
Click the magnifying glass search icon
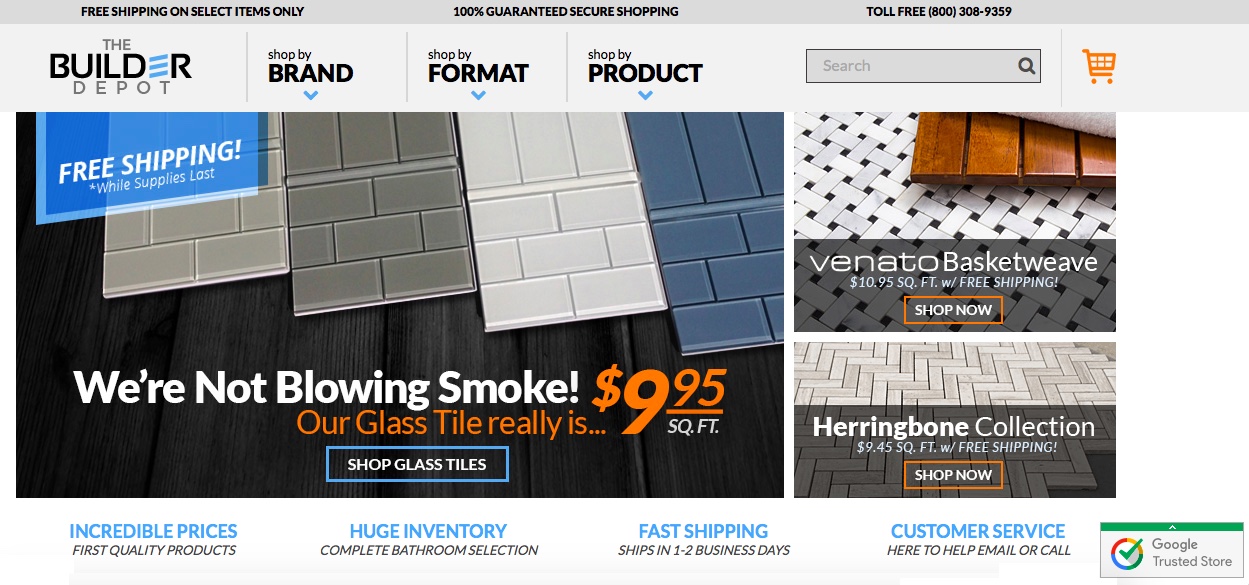click(x=1026, y=66)
